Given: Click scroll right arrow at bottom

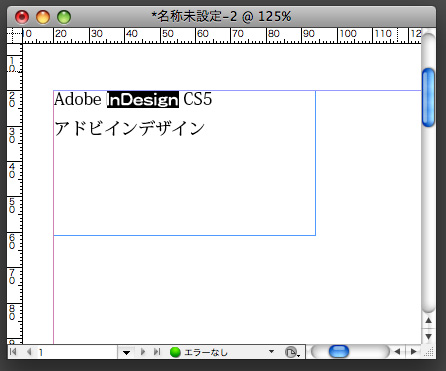Looking at the screenshot, I should tap(413, 352).
